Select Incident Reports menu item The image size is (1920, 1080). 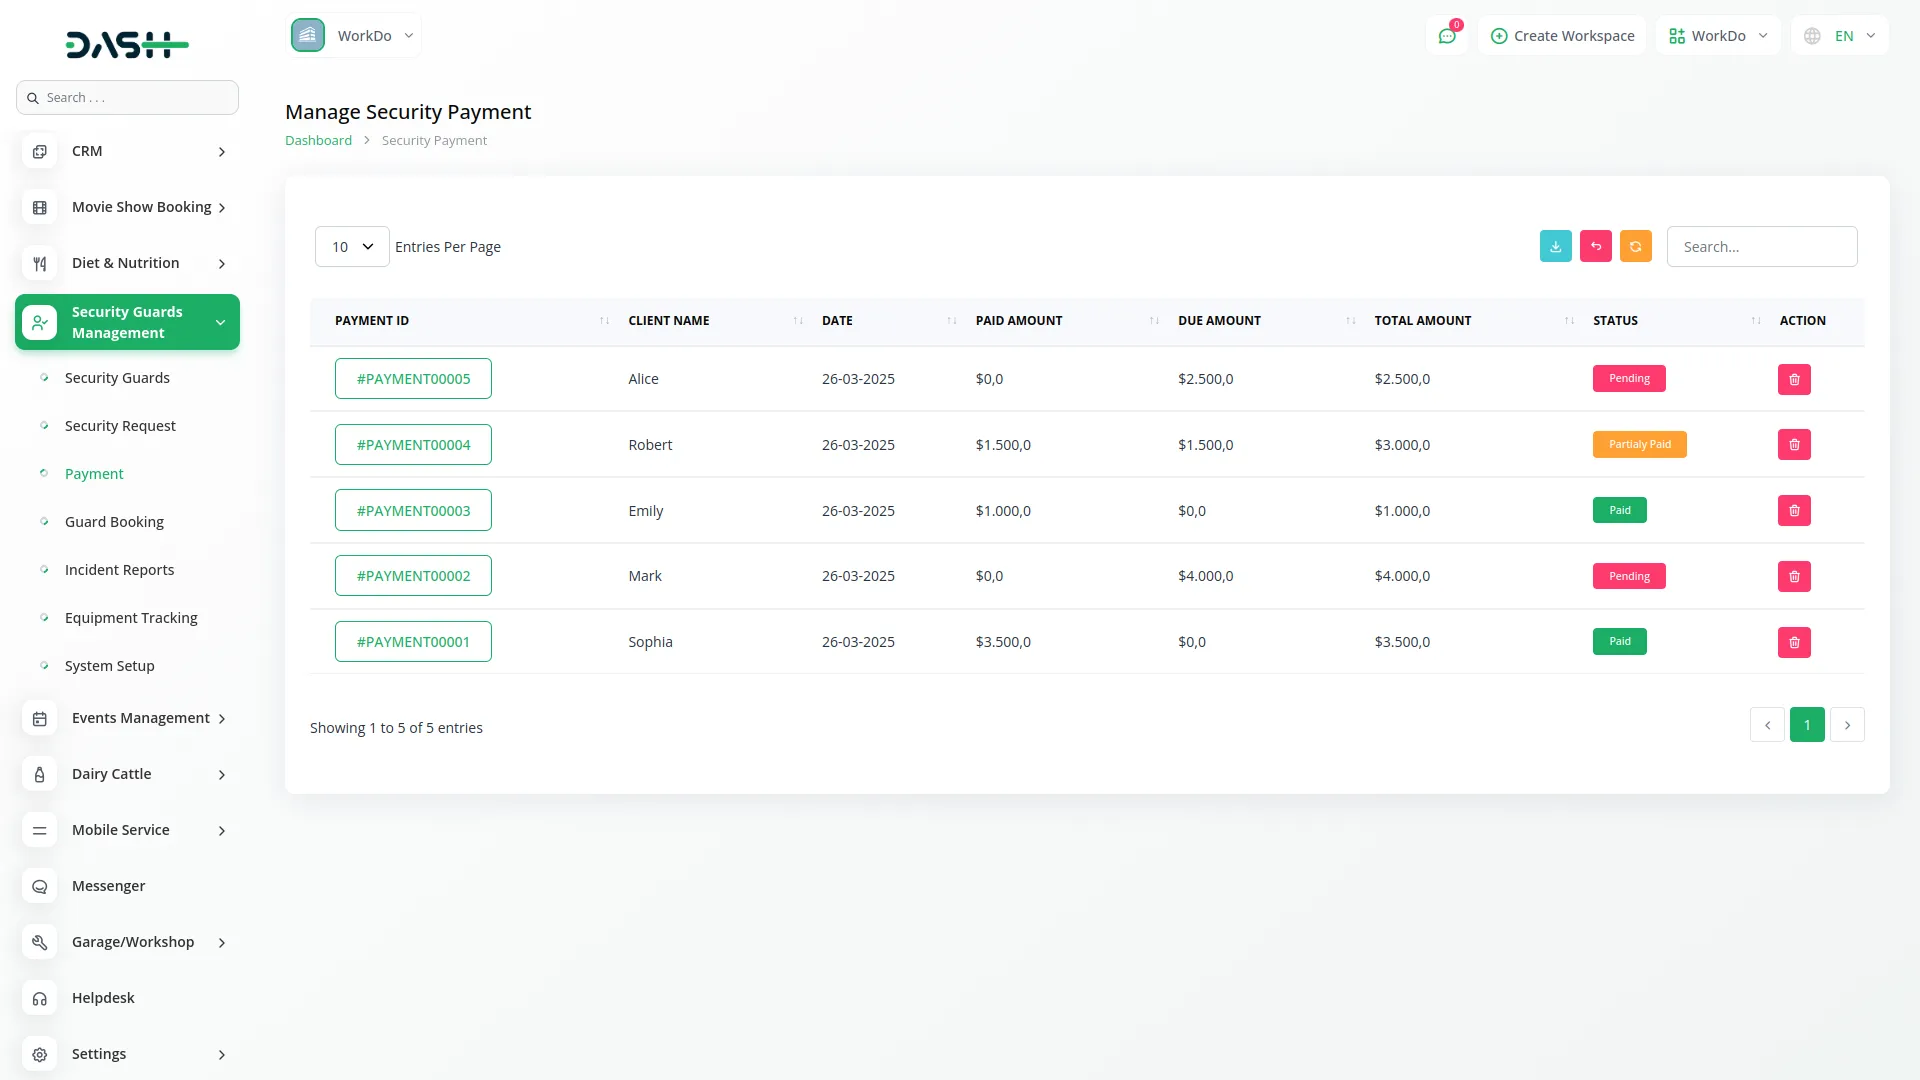pos(119,570)
